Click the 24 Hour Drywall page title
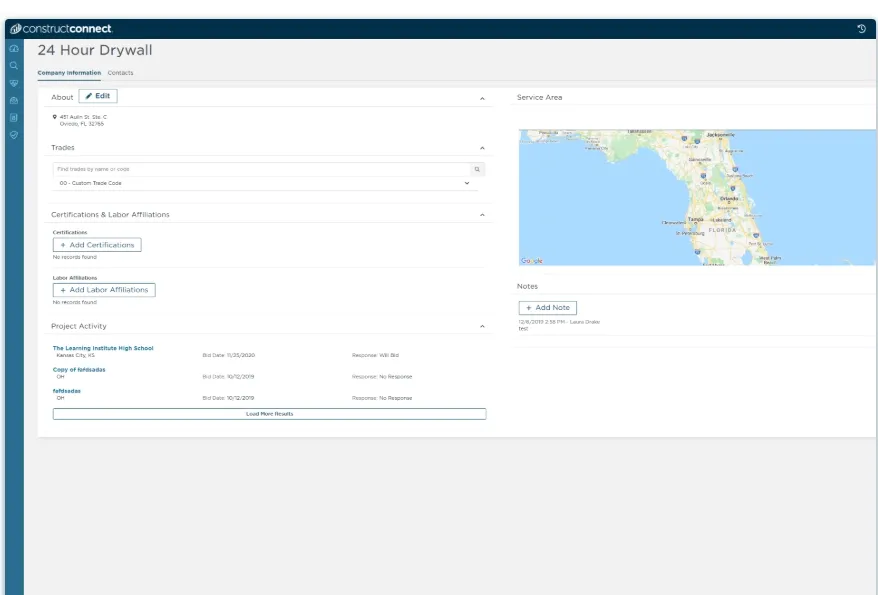Viewport: 878px width, 595px height. click(x=95, y=50)
